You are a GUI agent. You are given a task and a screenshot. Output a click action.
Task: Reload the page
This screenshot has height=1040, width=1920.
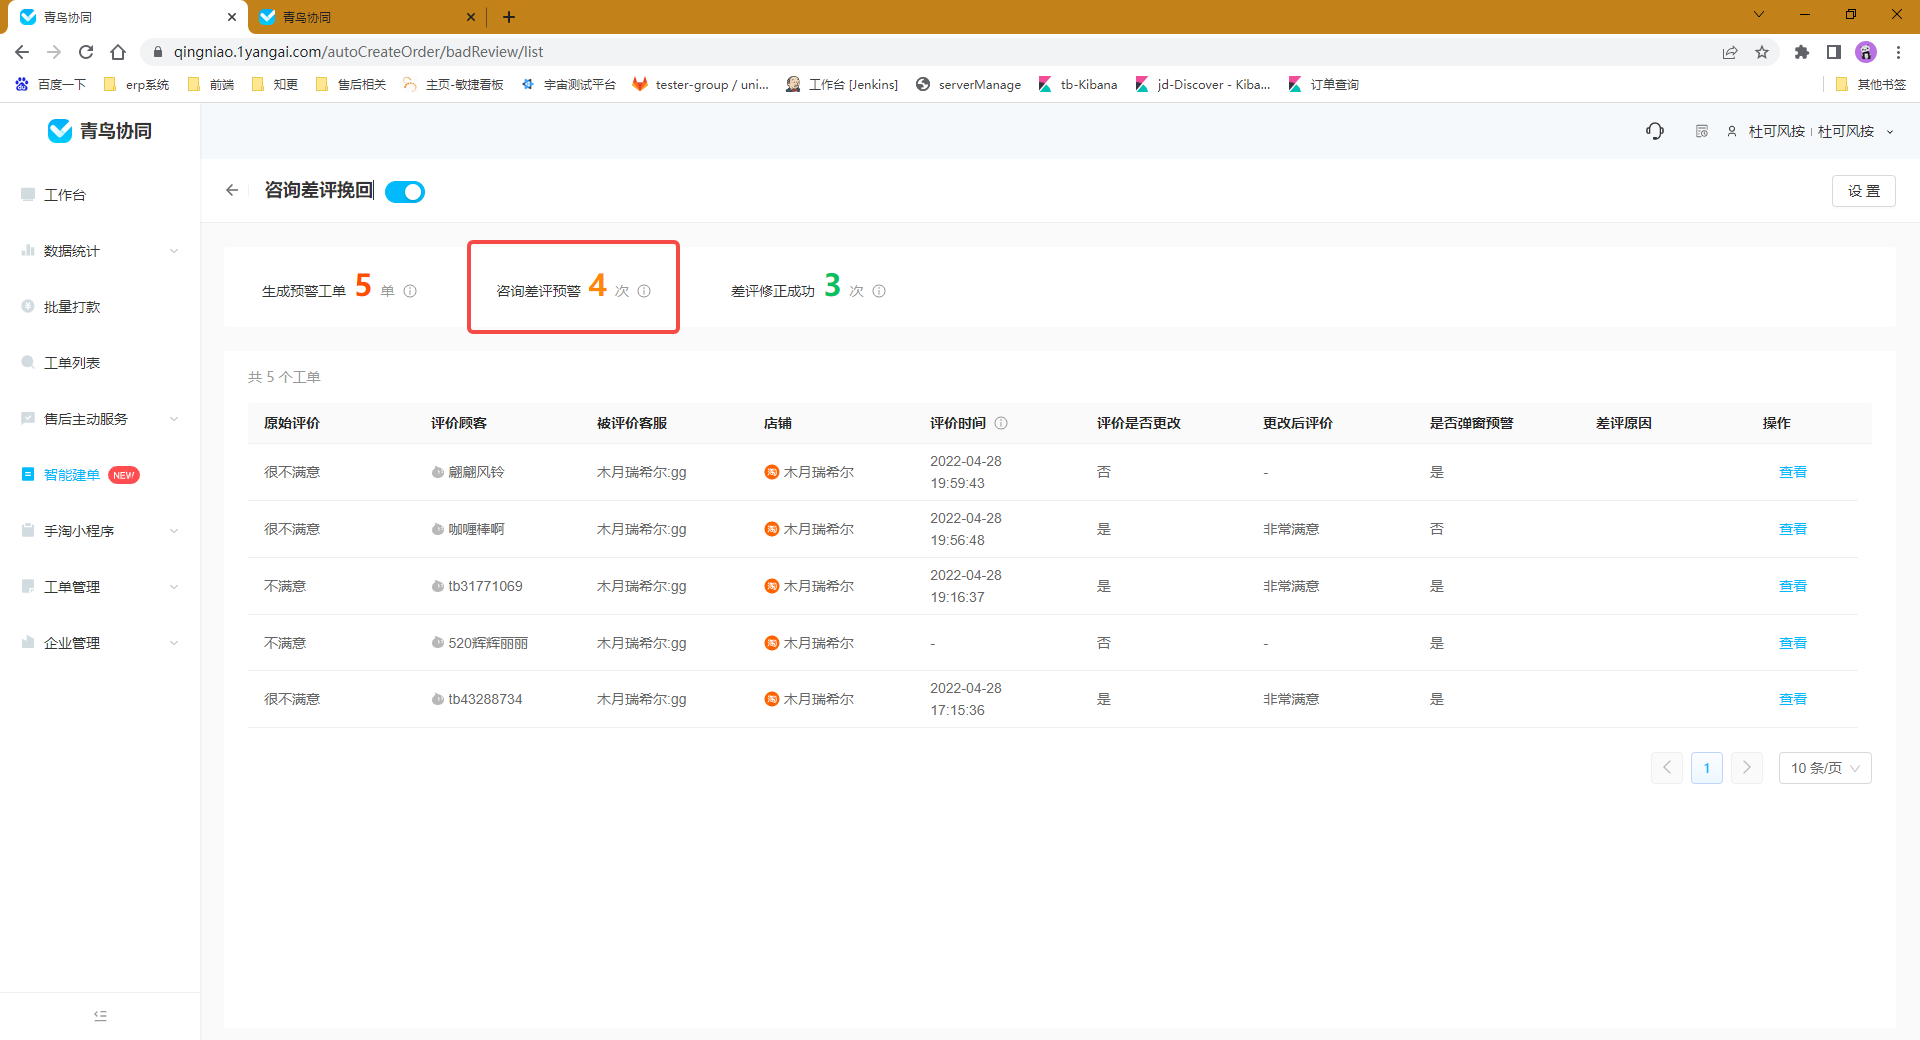click(x=86, y=52)
